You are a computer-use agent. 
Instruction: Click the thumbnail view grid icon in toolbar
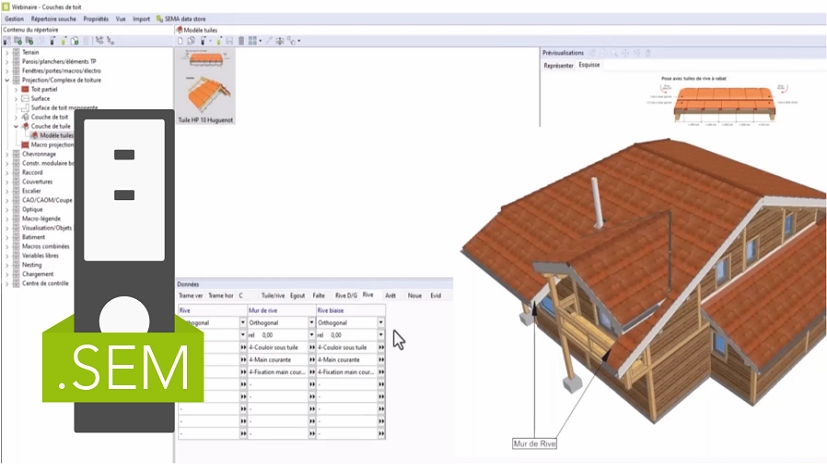(x=253, y=41)
